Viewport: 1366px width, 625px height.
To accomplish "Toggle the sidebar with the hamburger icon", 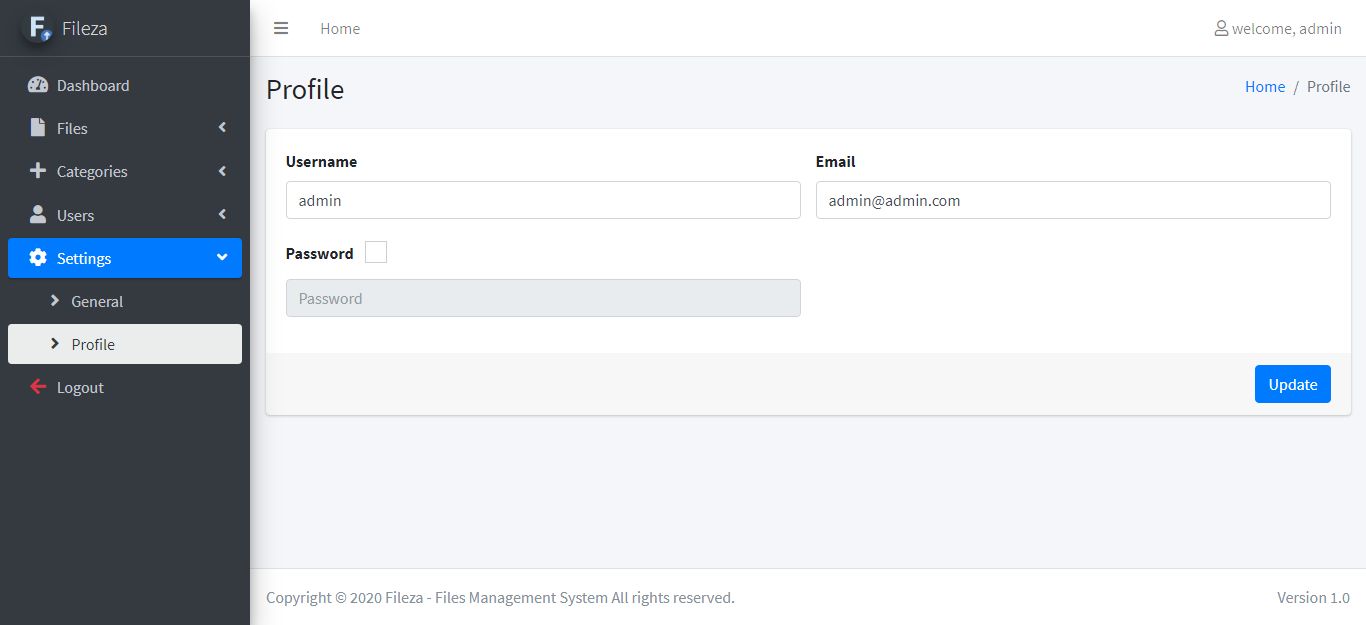I will (281, 28).
